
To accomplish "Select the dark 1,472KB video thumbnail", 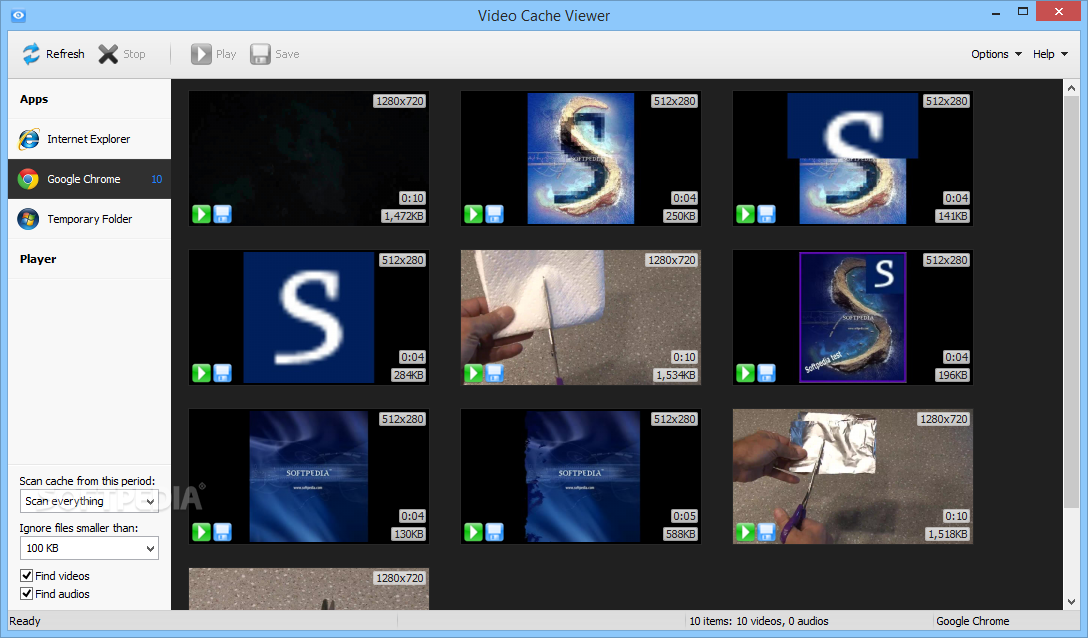I will point(309,158).
